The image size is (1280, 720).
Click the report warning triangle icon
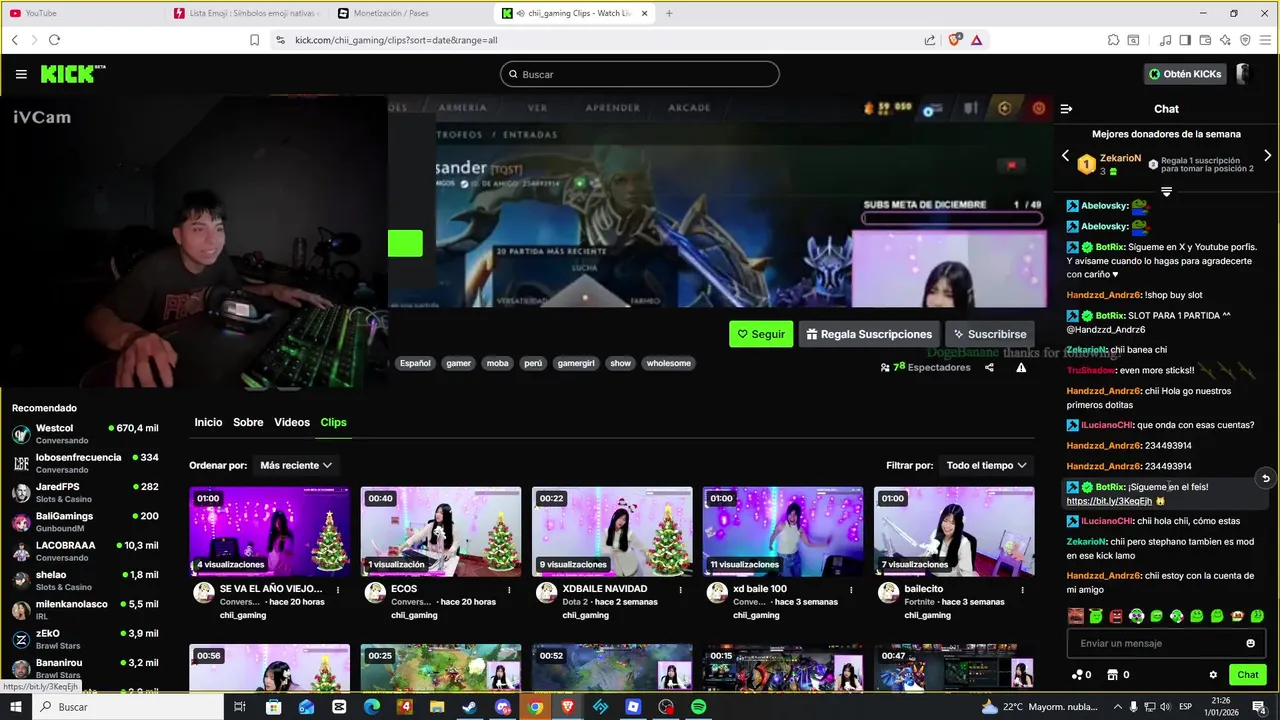click(x=1021, y=367)
